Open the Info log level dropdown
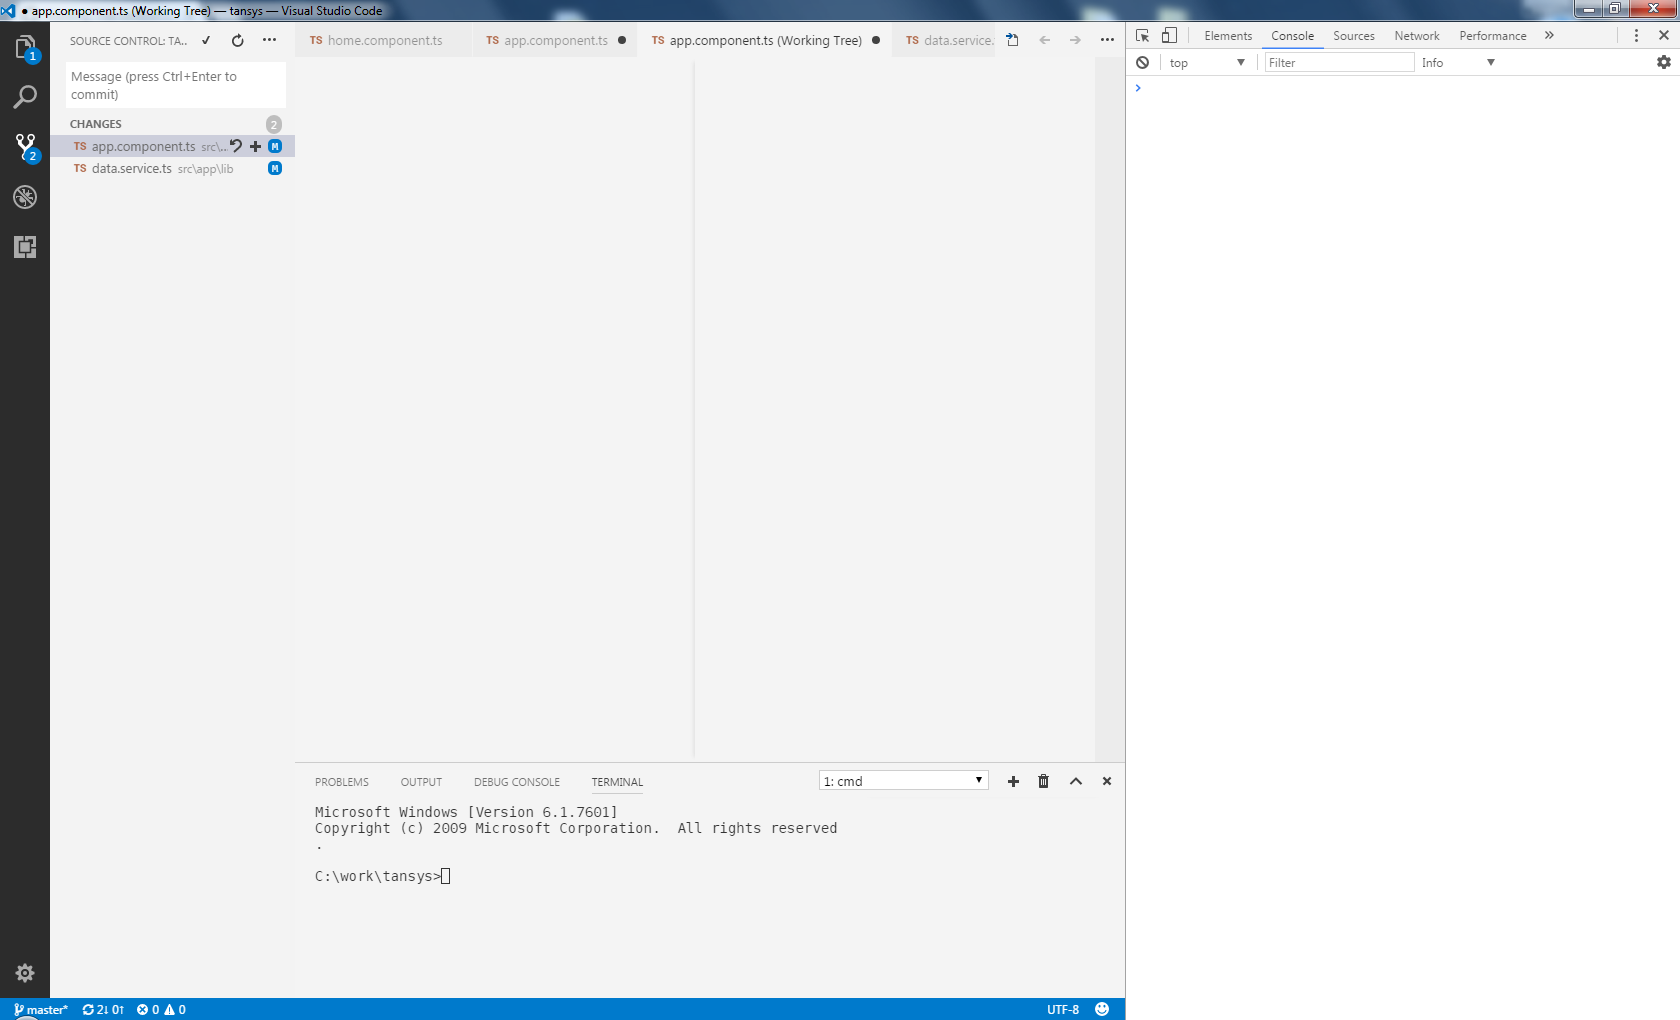Screen dimensions: 1680x1020 (1457, 61)
